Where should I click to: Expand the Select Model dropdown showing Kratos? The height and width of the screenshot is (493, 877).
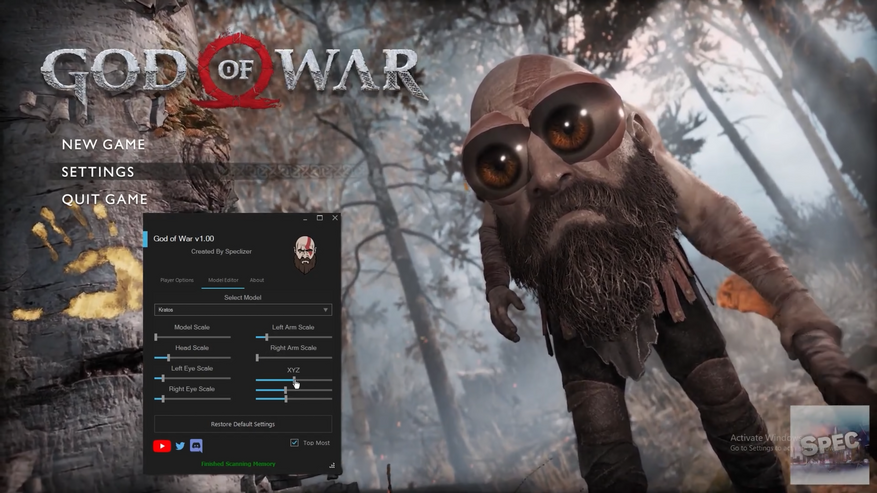[243, 310]
